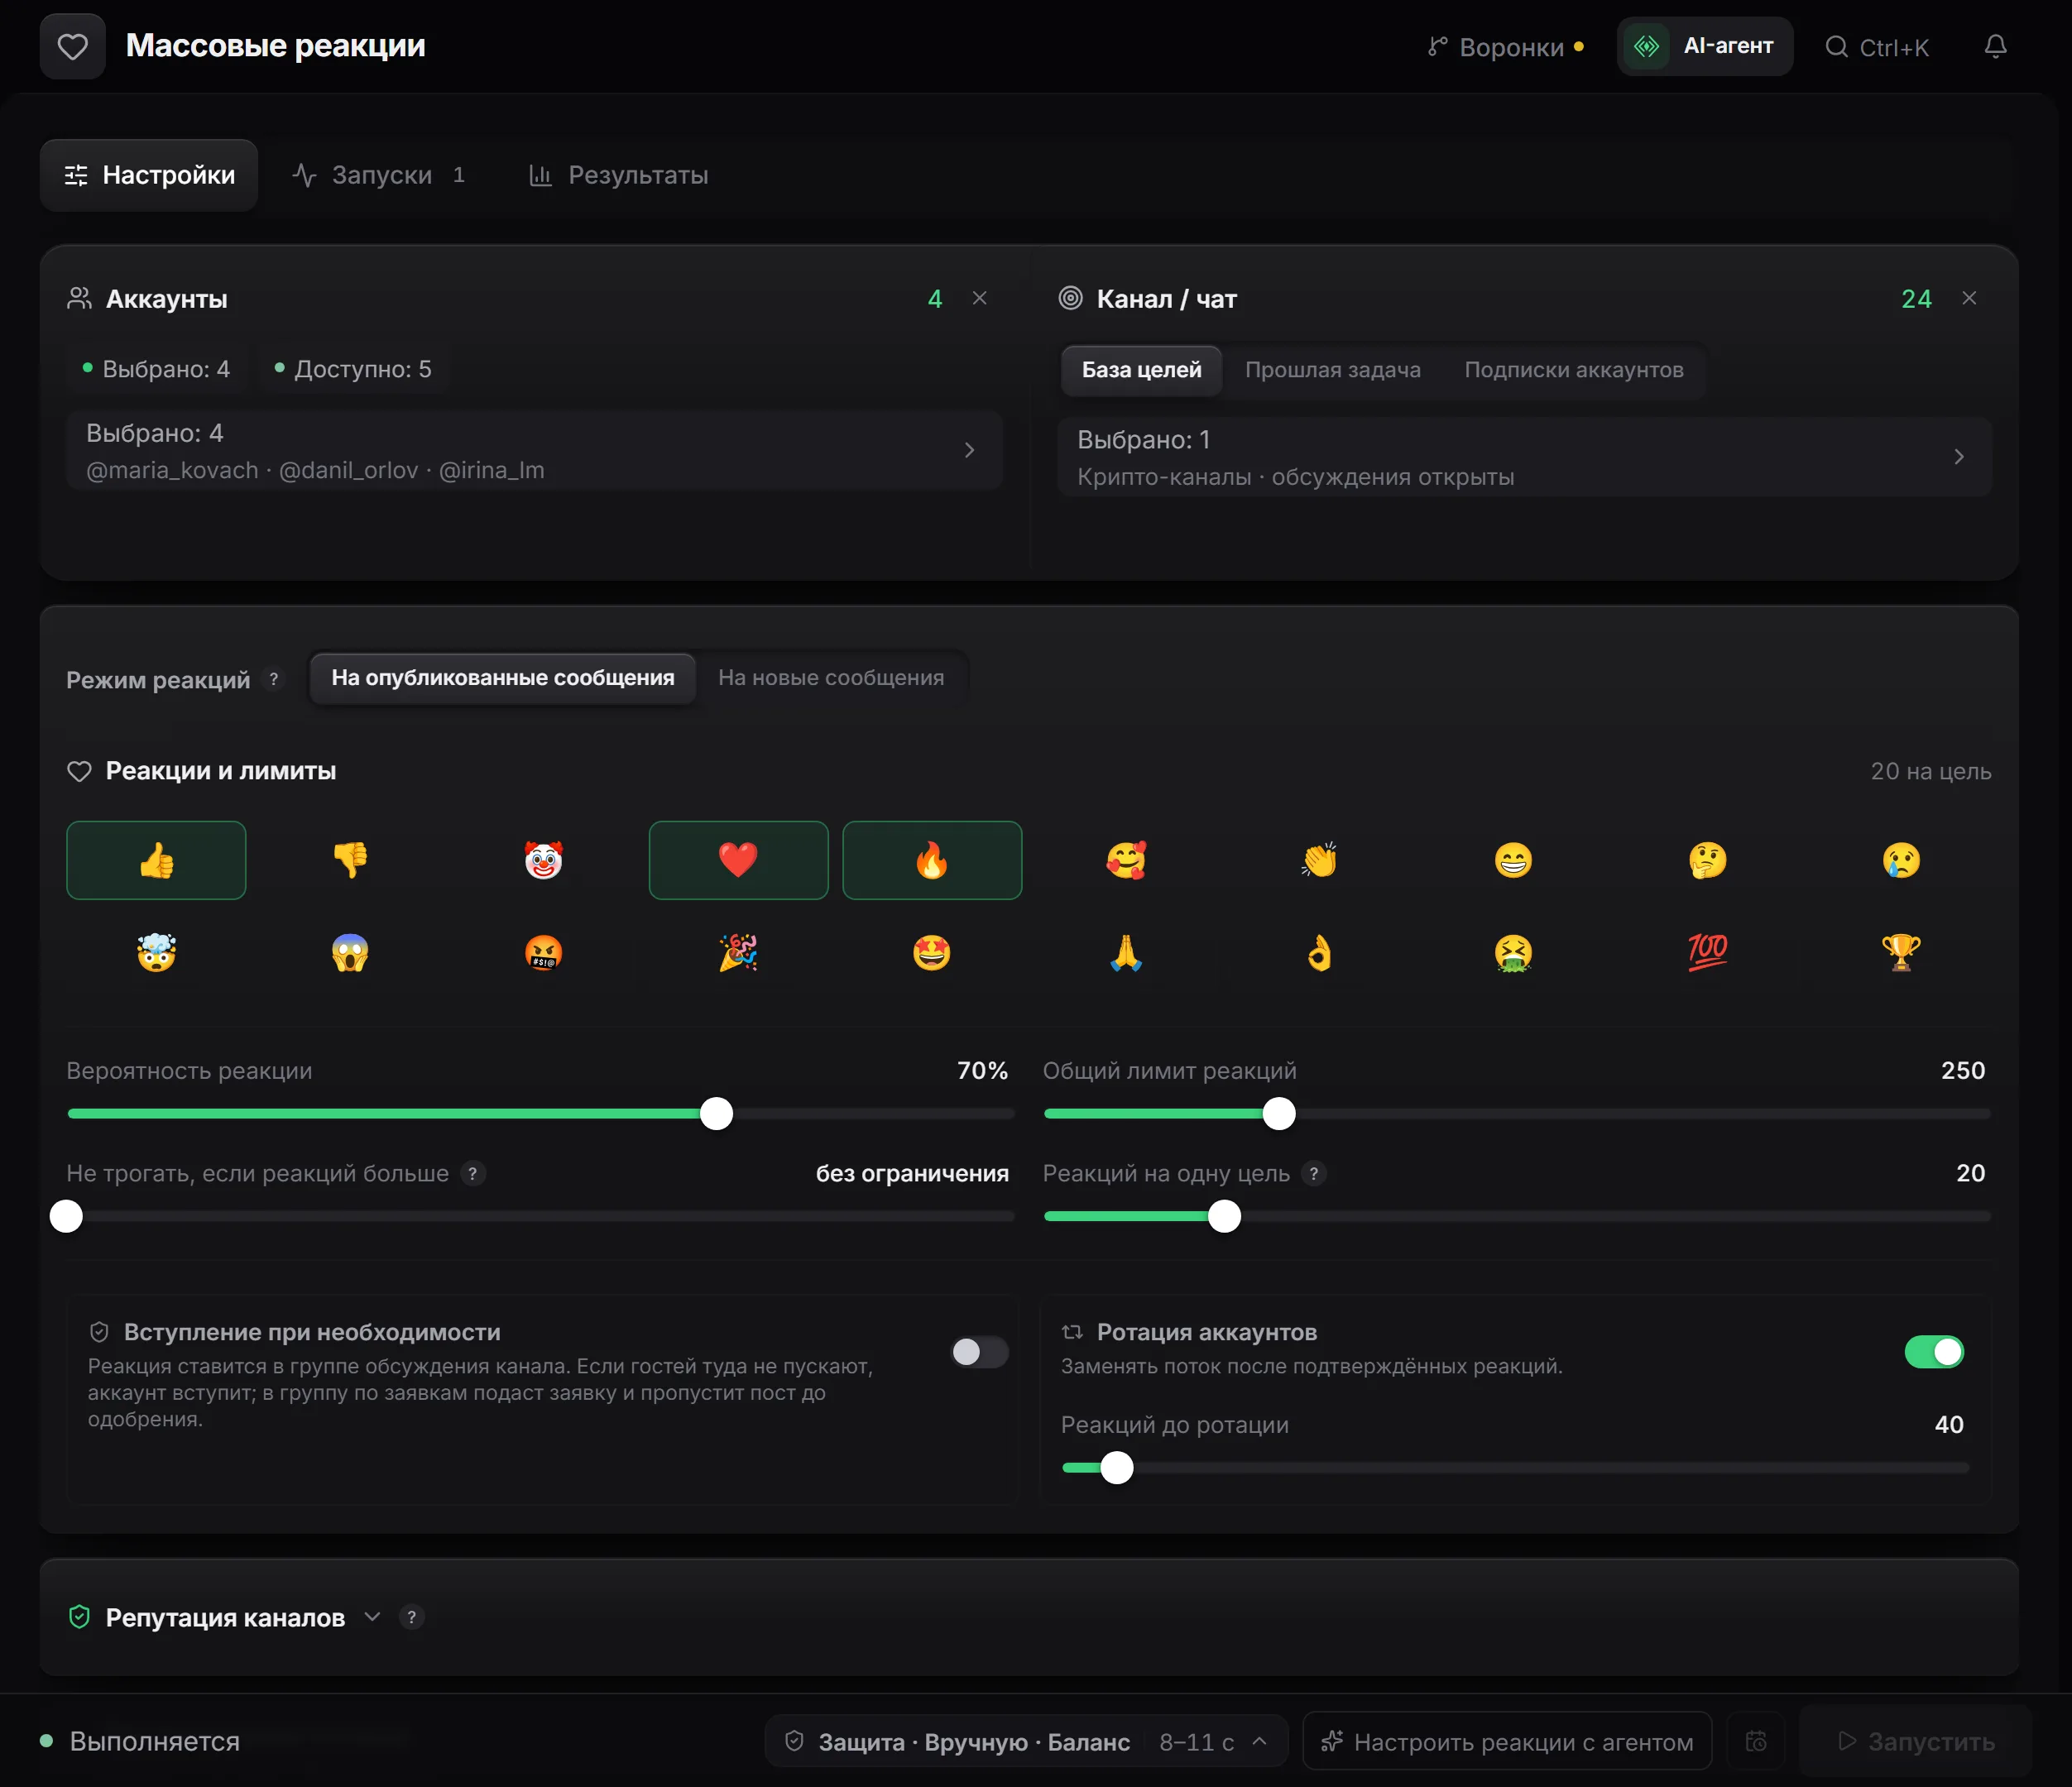
Task: Select the thumbs up reaction emoji
Action: [x=156, y=860]
